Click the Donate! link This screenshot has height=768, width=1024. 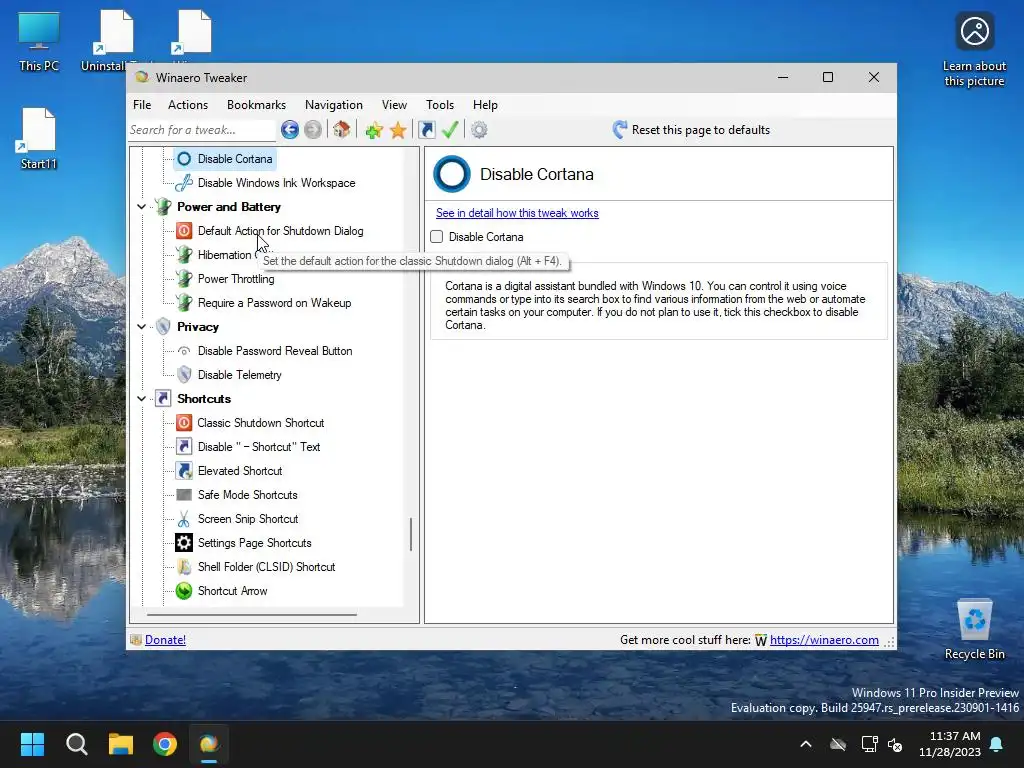(x=165, y=640)
